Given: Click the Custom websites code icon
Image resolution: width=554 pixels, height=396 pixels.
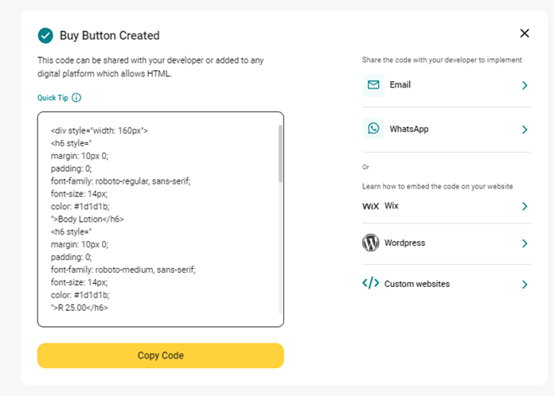Looking at the screenshot, I should [370, 283].
